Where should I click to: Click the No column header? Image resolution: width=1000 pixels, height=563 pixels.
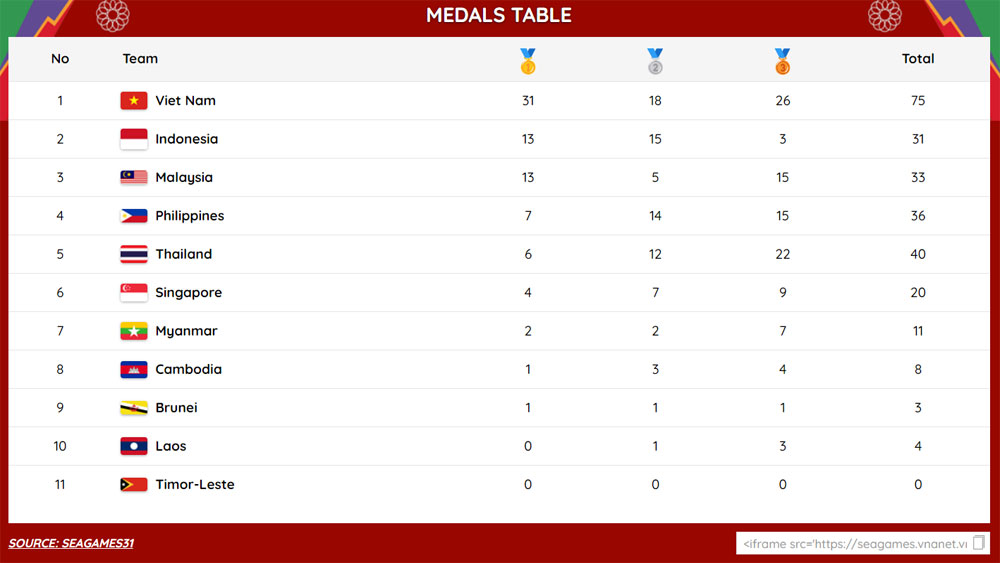60,59
